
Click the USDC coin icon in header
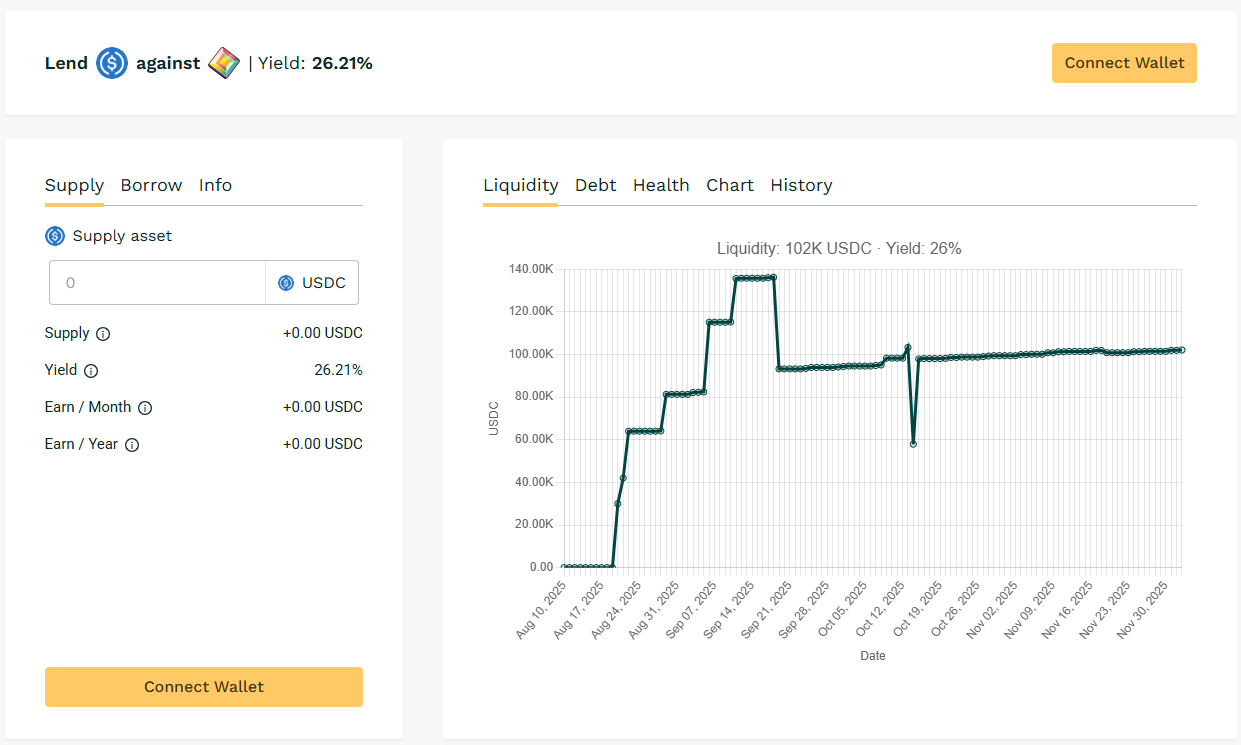point(112,63)
